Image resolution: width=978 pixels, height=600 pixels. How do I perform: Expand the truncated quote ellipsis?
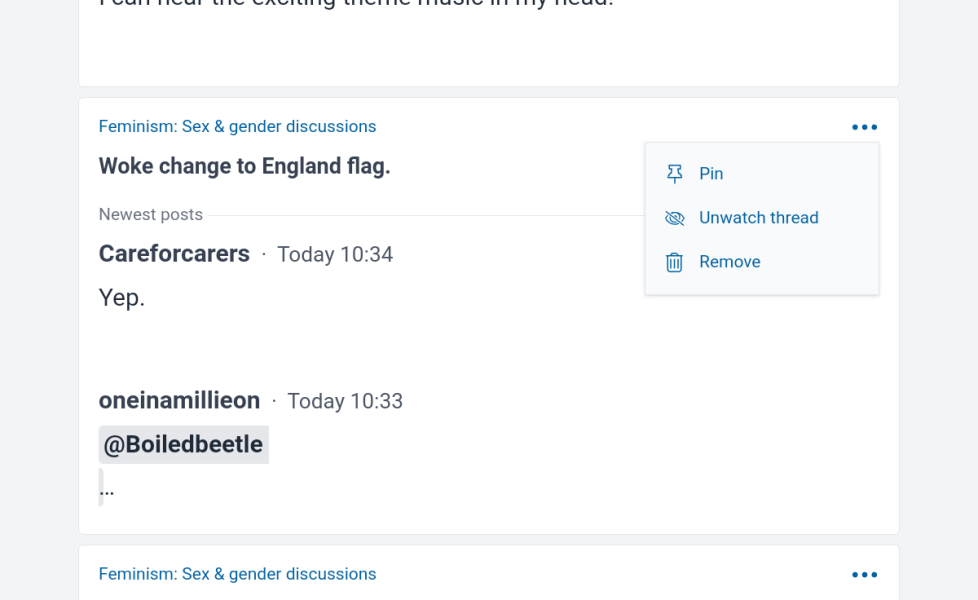point(107,490)
